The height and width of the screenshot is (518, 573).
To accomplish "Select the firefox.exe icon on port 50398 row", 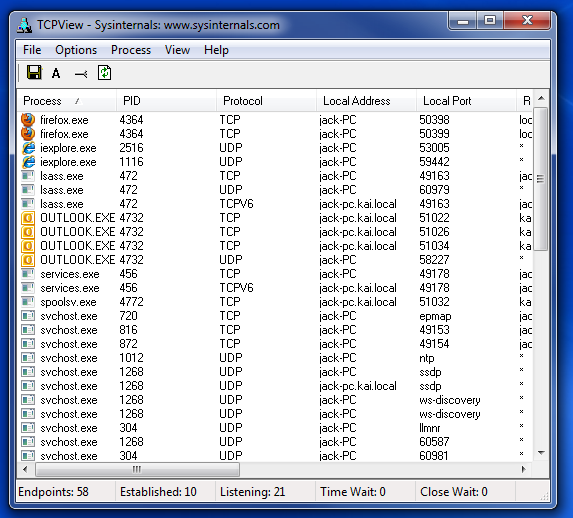I will tap(28, 120).
